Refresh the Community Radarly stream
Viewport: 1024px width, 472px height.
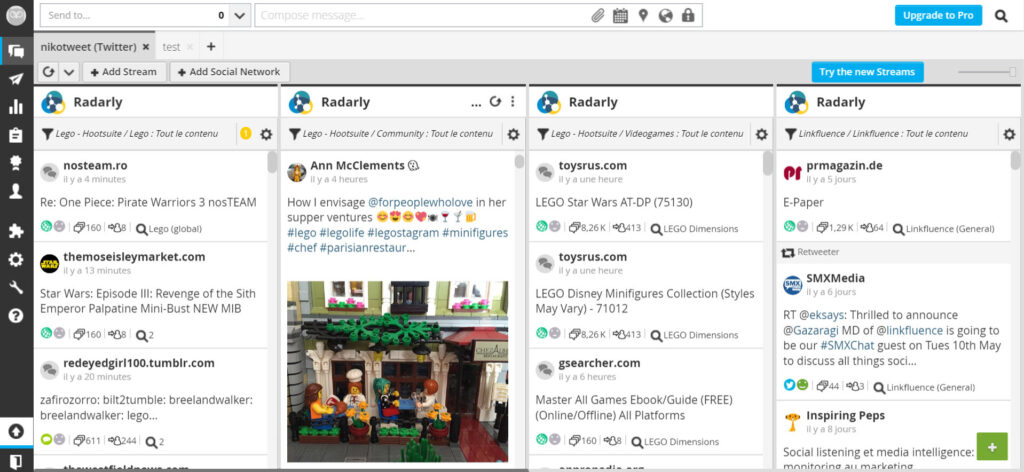click(x=495, y=102)
